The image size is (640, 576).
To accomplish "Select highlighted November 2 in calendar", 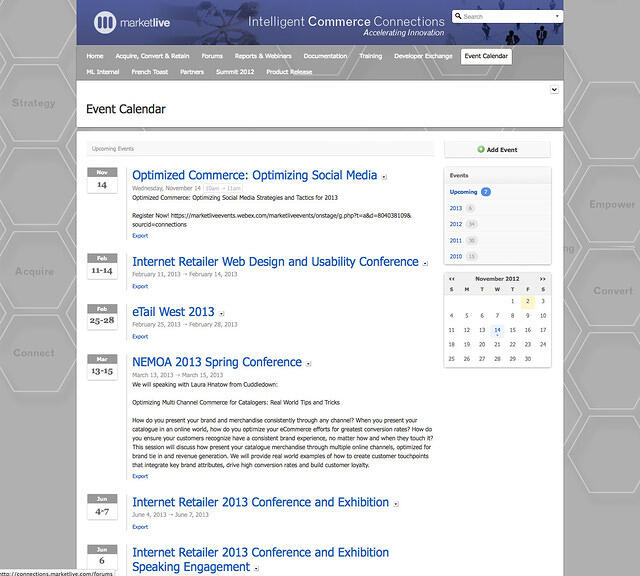I will [x=528, y=301].
